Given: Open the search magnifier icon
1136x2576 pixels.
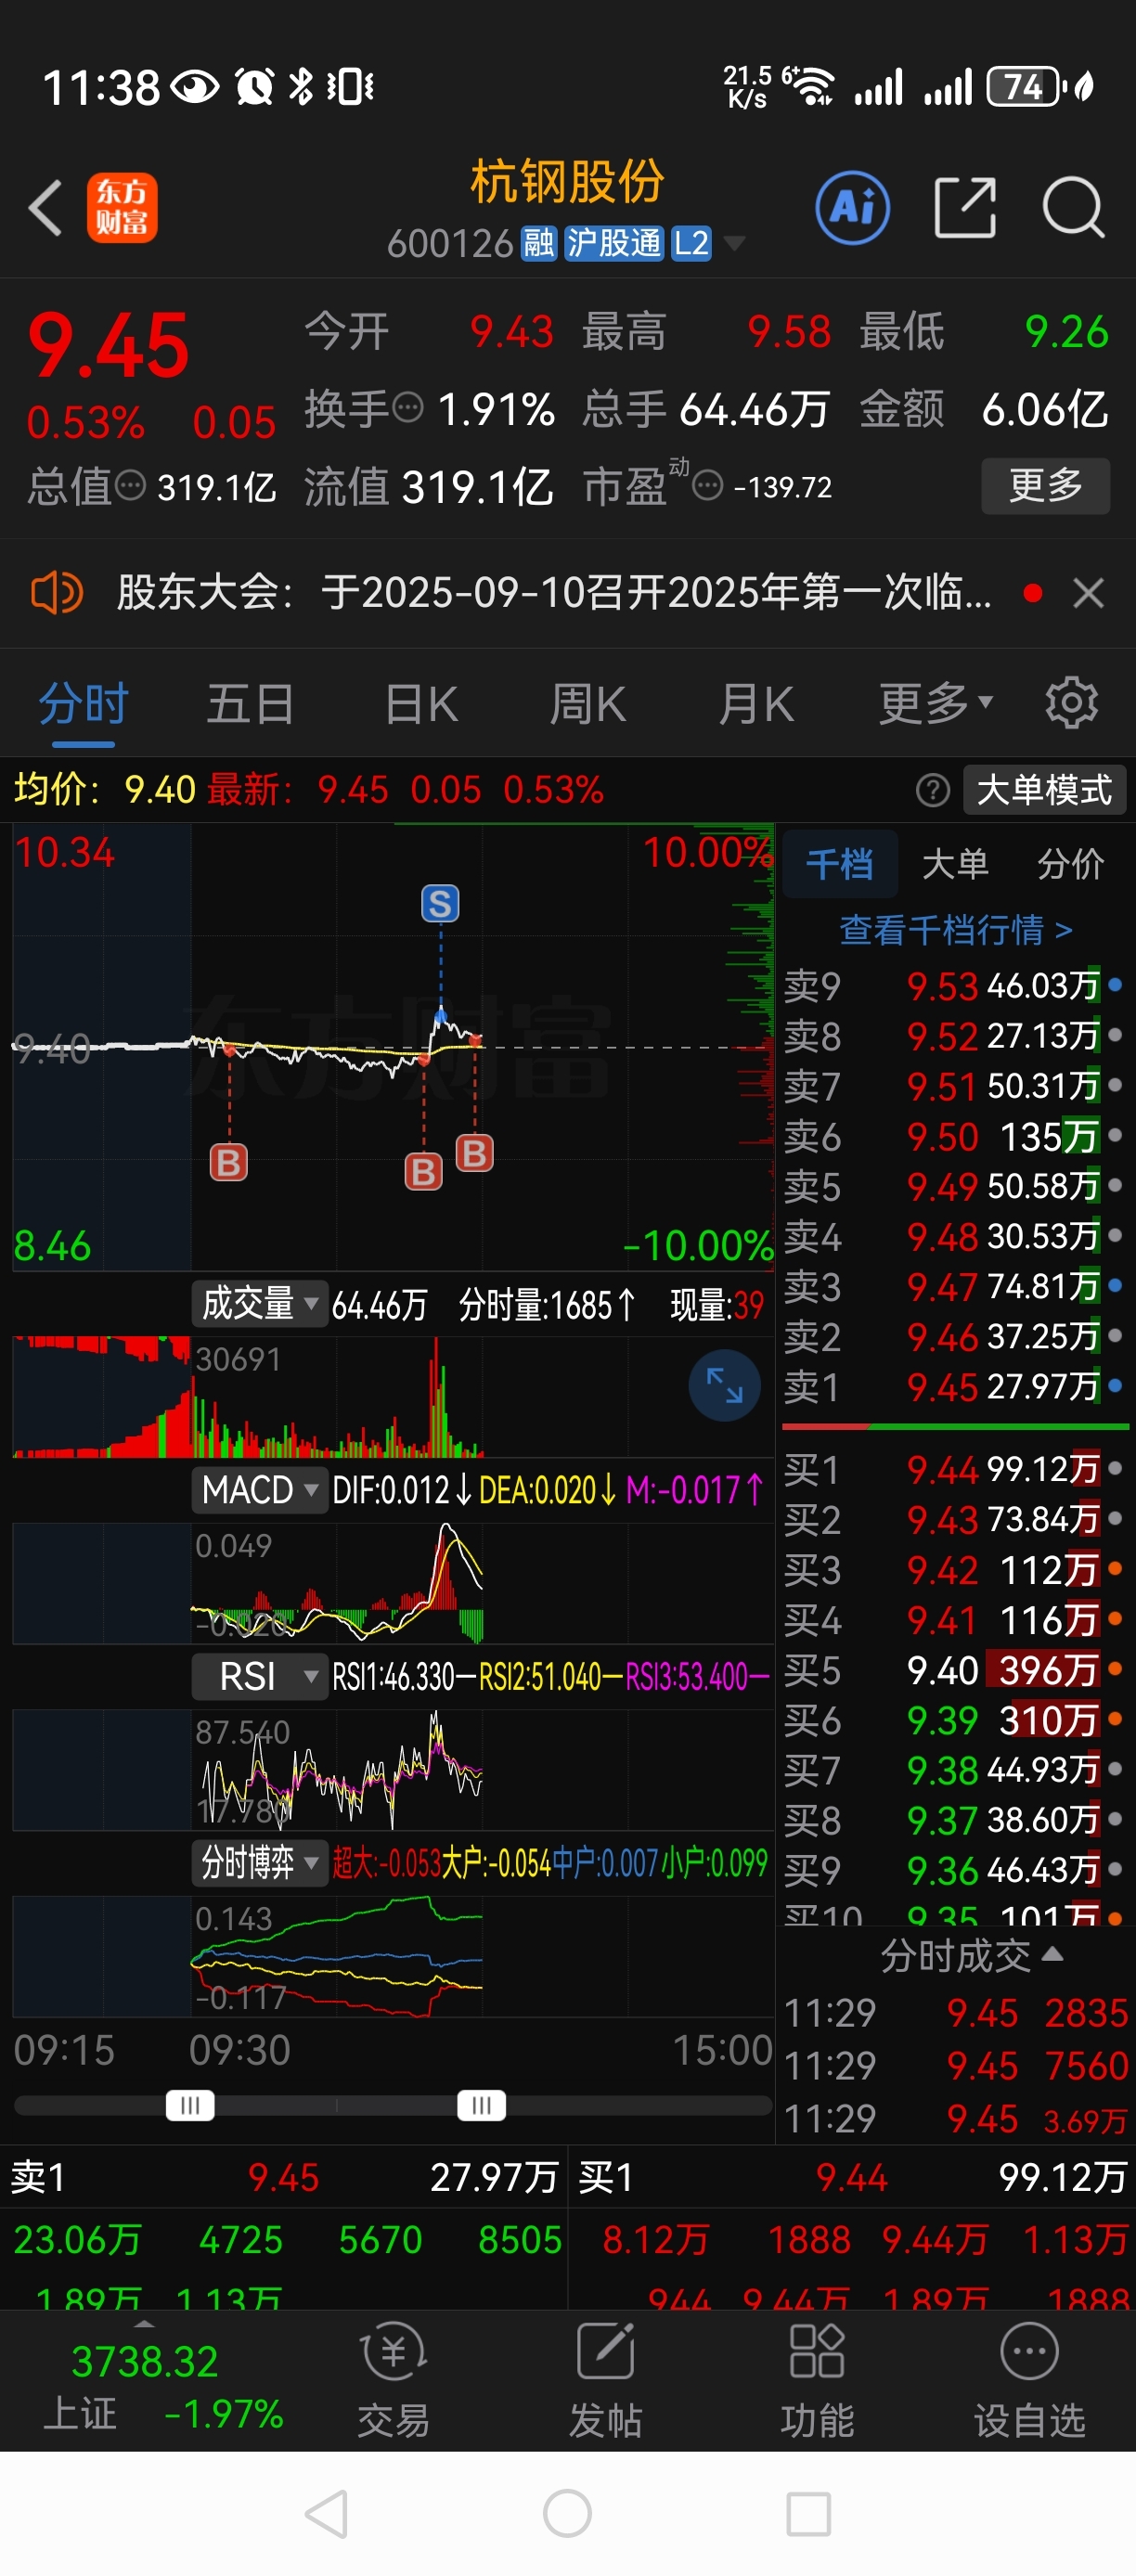Looking at the screenshot, I should [1073, 208].
